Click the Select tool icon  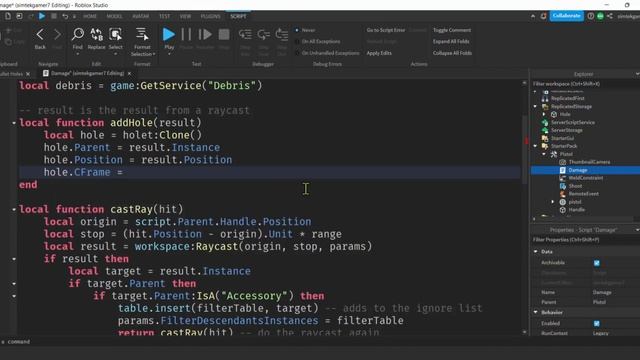tap(116, 34)
